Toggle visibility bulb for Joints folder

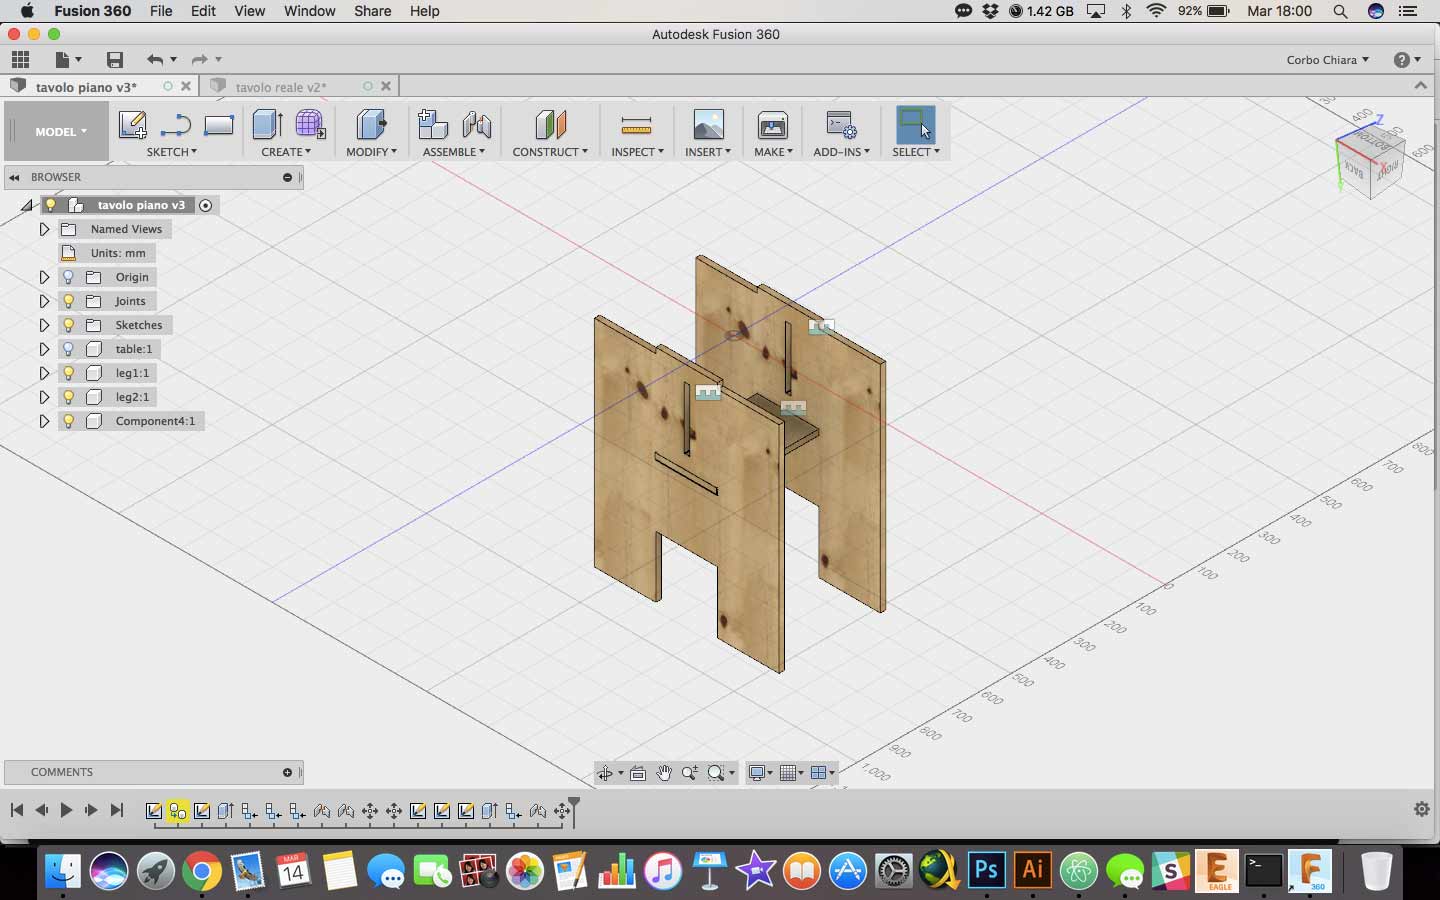[x=68, y=301]
